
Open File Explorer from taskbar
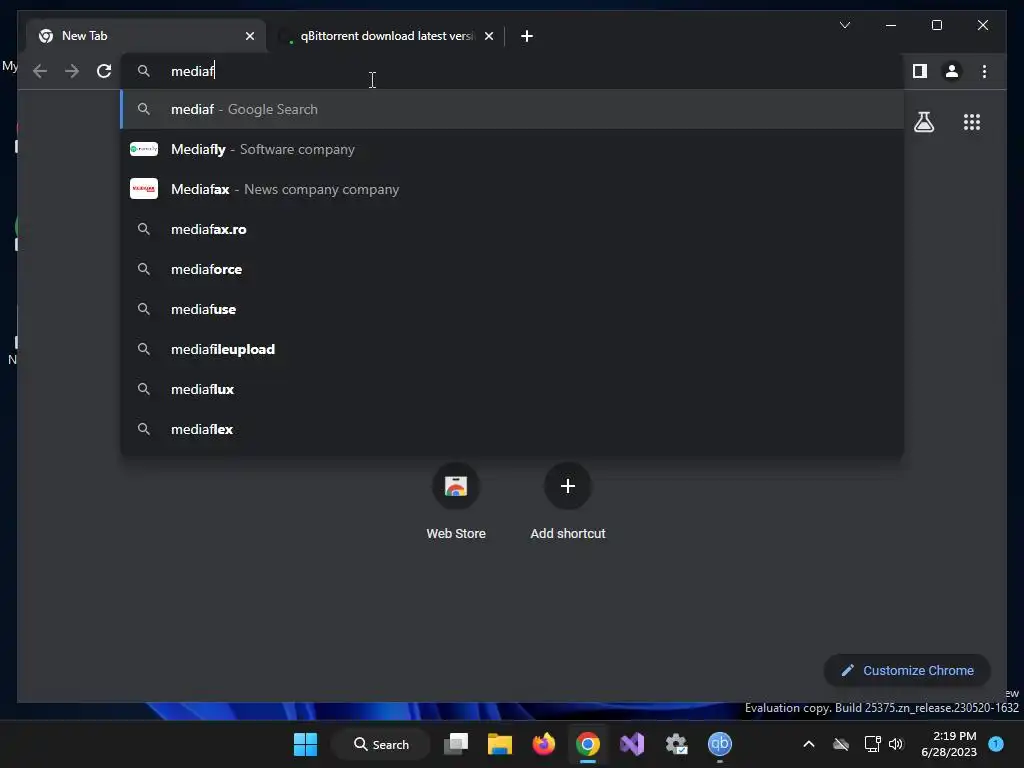[500, 744]
